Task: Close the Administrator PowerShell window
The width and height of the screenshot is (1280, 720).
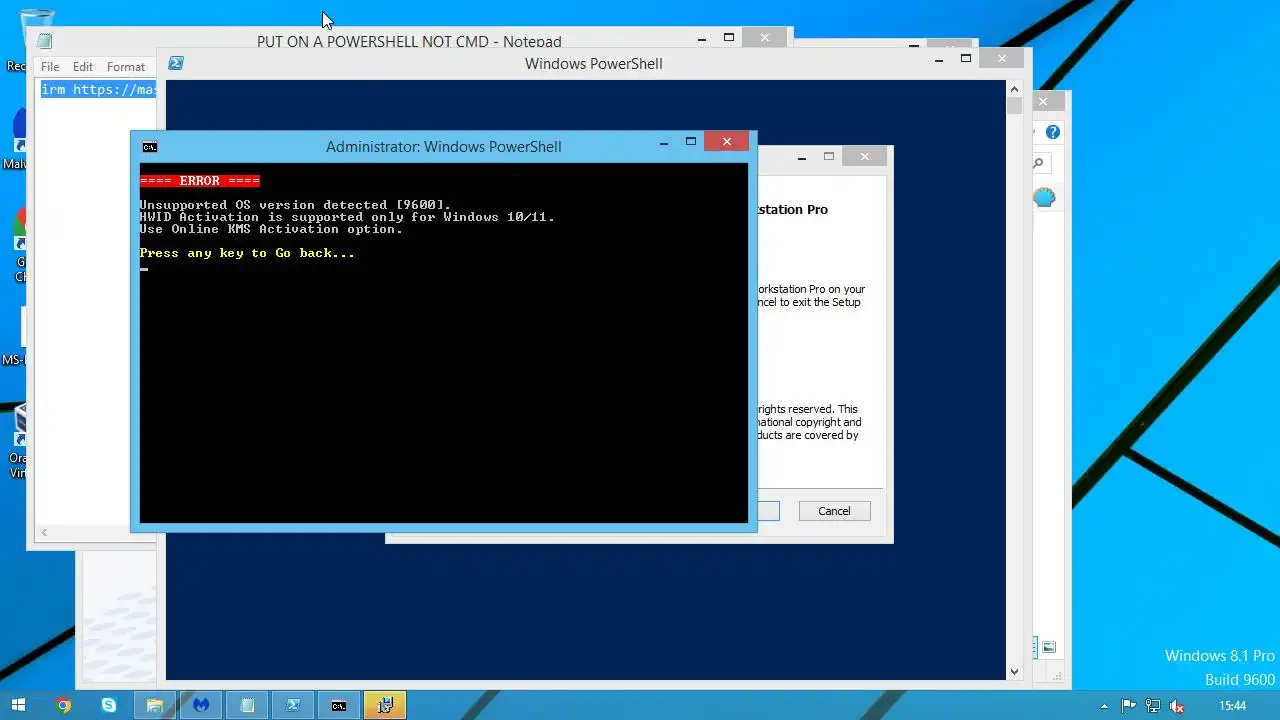Action: pos(727,142)
